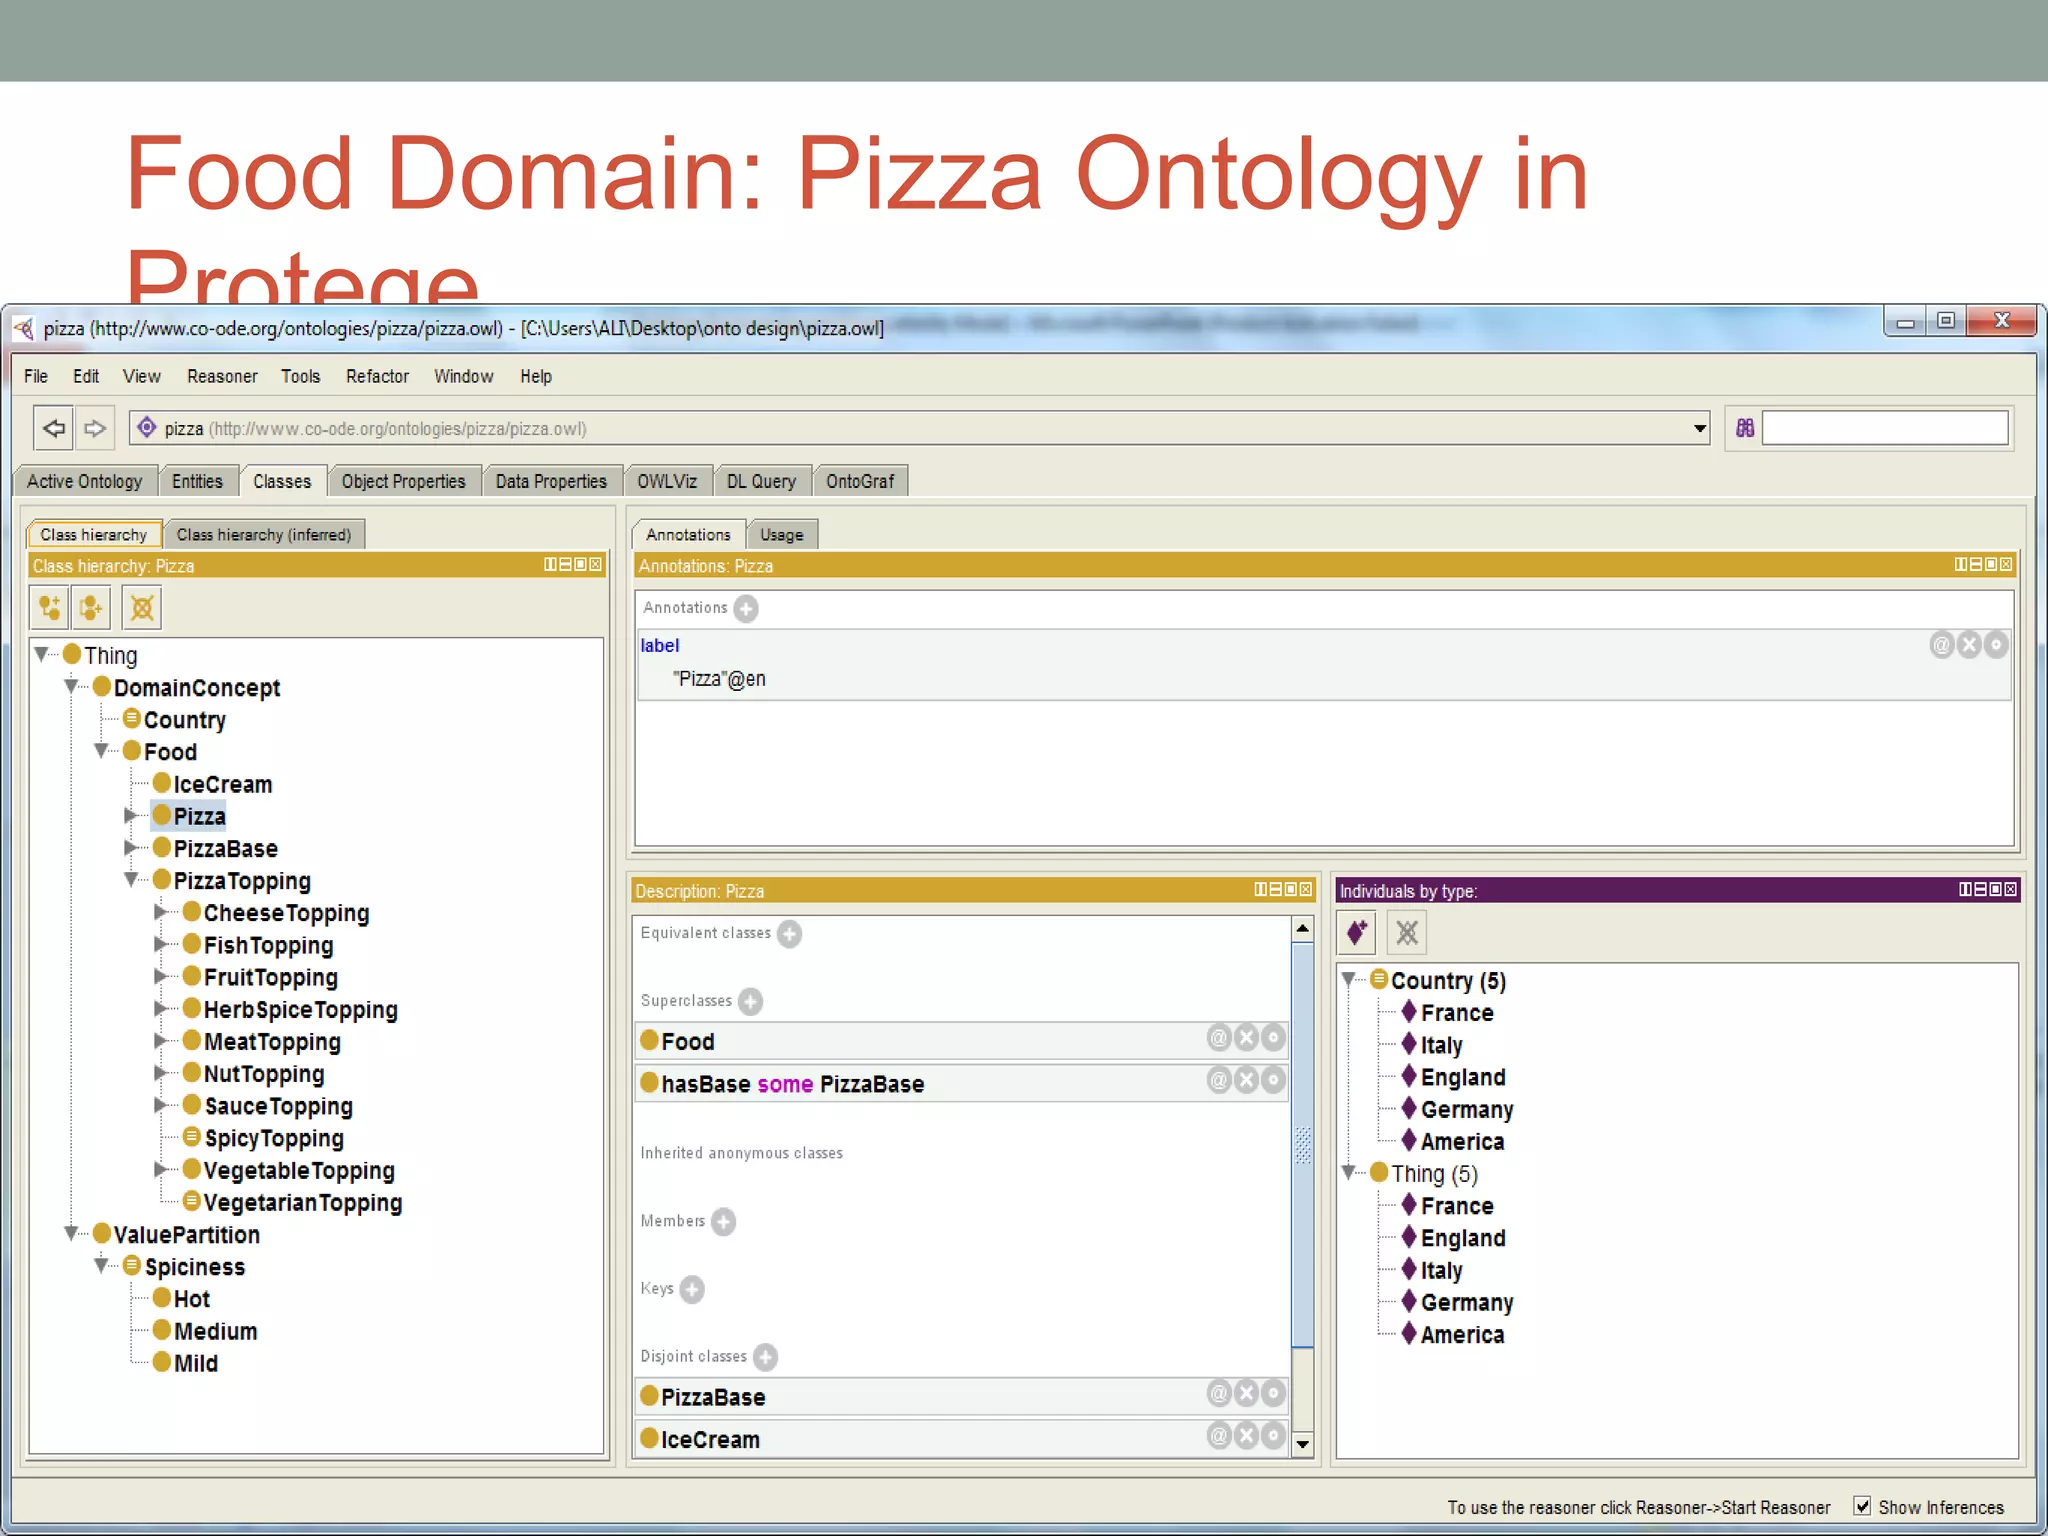This screenshot has width=2048, height=1536.
Task: Annotate the Food superclass @ icon
Action: (1219, 1038)
